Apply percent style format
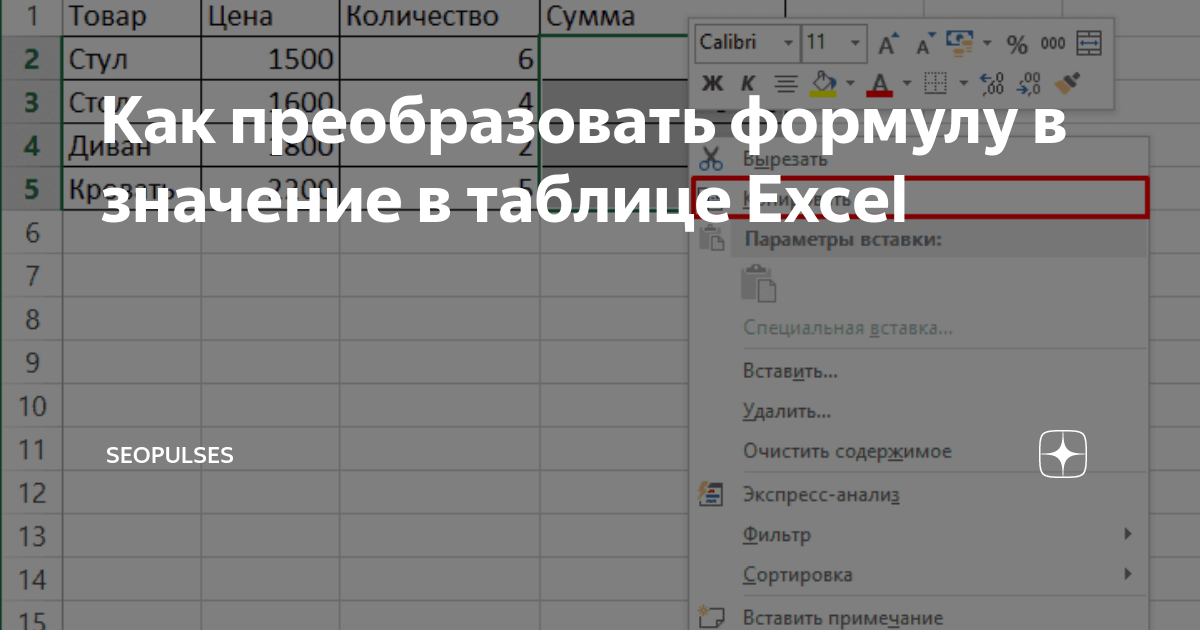The width and height of the screenshot is (1200, 630). click(x=1017, y=44)
